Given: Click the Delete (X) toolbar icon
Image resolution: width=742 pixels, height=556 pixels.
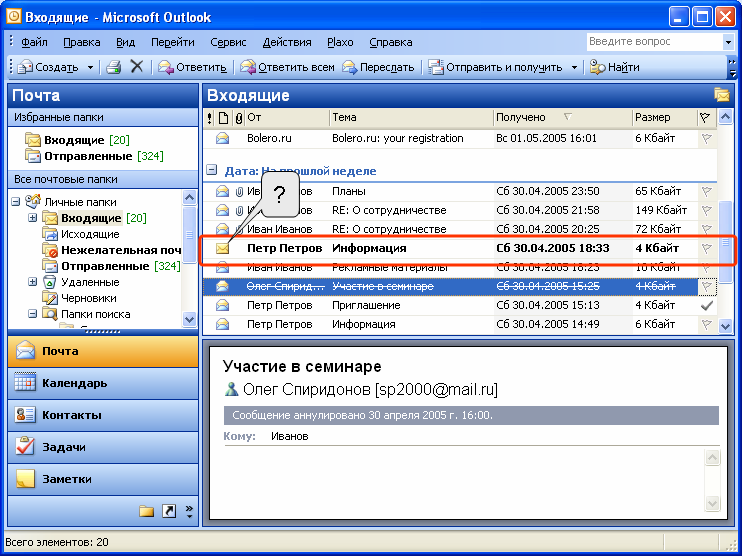Looking at the screenshot, I should point(137,67).
